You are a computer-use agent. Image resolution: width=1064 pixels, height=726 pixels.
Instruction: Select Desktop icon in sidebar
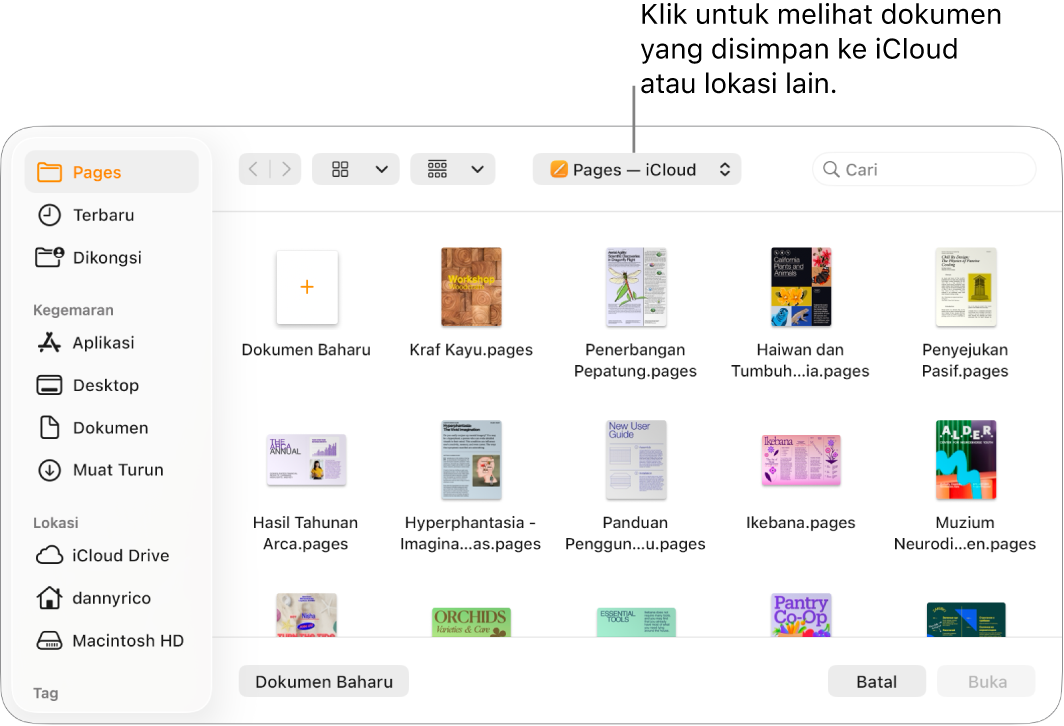[49, 385]
